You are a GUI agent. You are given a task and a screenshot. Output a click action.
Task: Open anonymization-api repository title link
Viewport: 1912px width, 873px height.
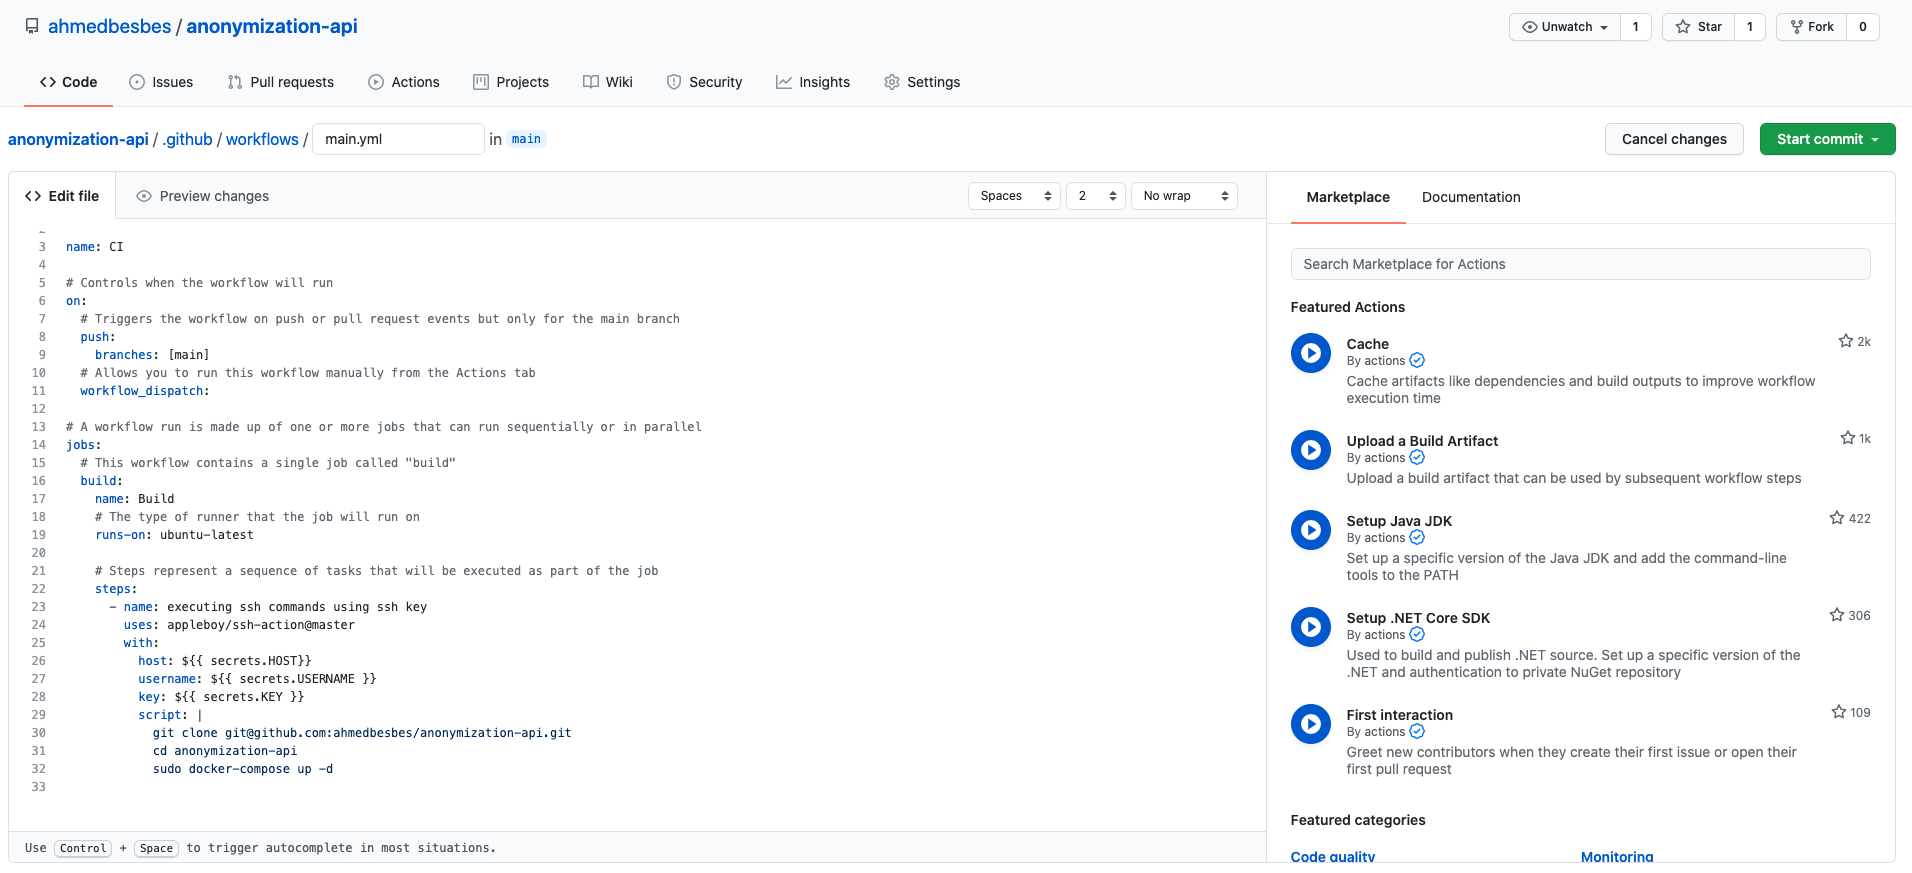point(271,27)
